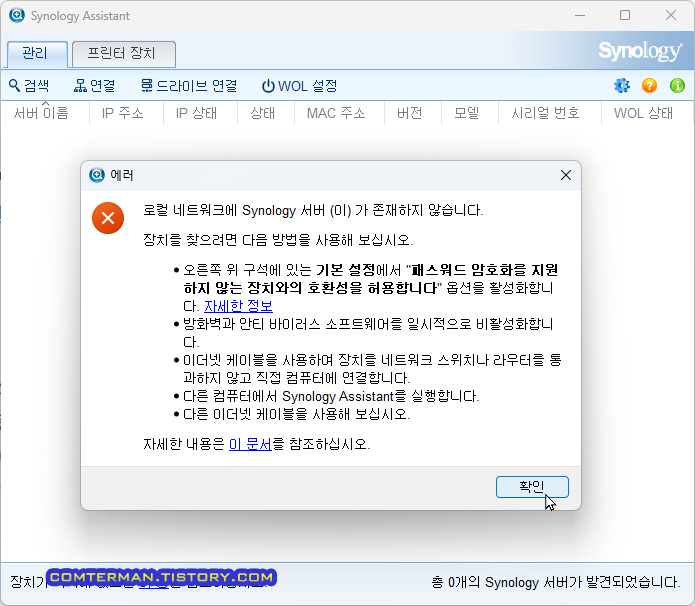Screen dimensions: 695x606
Task: Click the 연결 connect tool
Action: tap(94, 86)
